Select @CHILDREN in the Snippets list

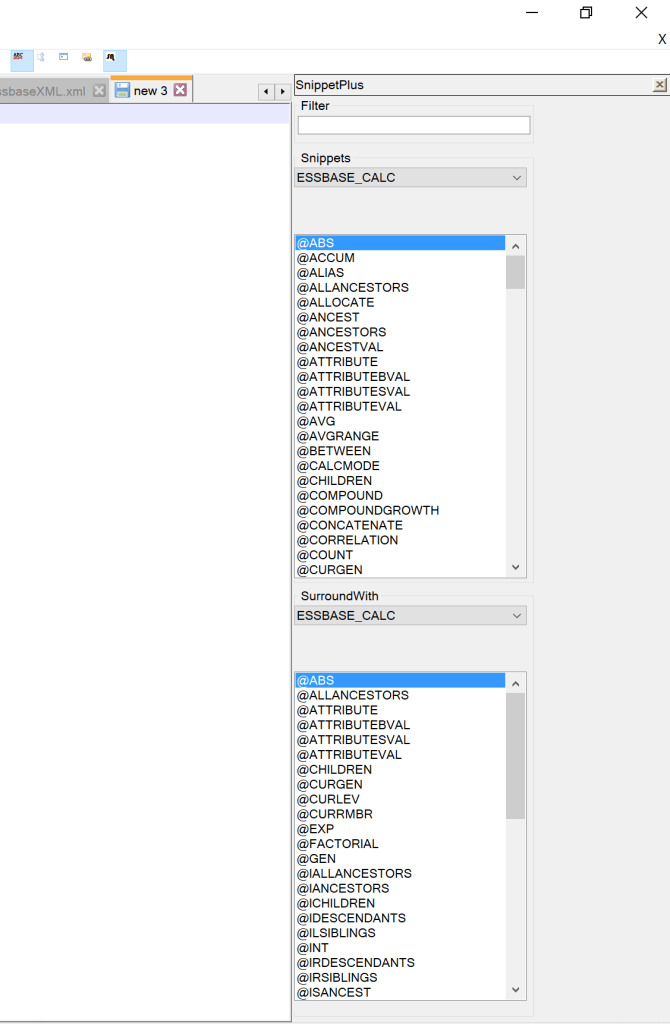[400, 481]
